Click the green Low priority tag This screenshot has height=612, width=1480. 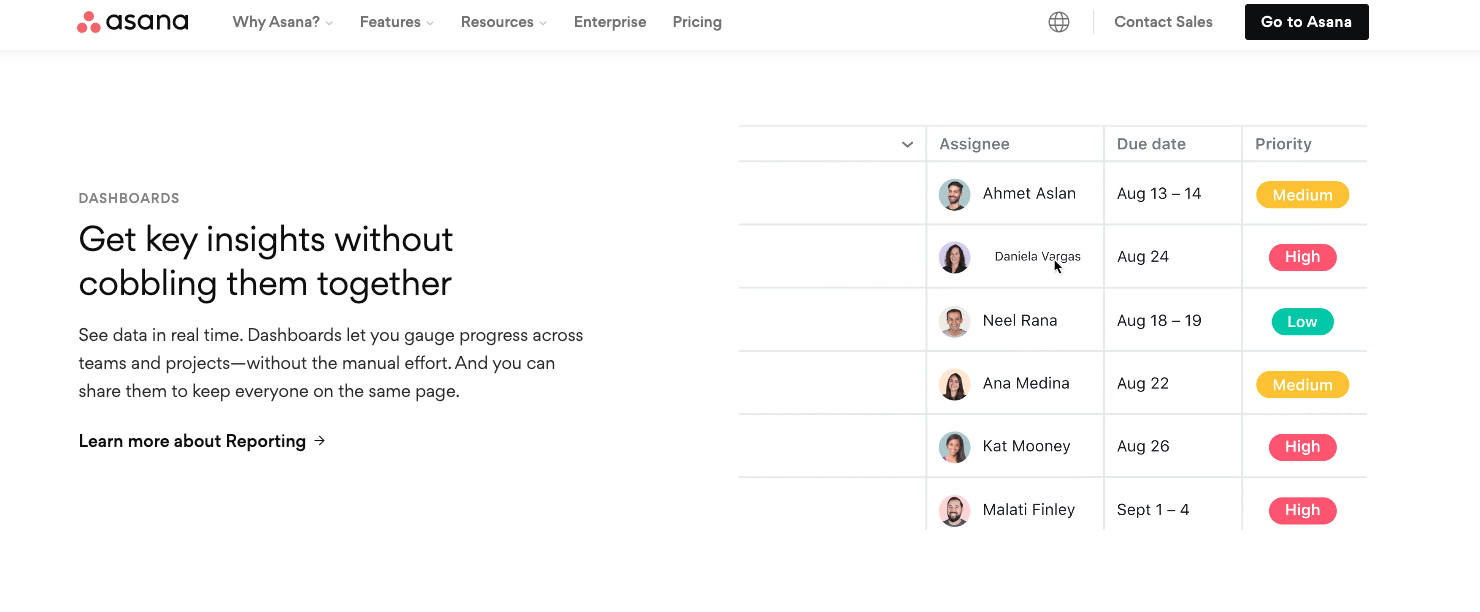tap(1302, 322)
